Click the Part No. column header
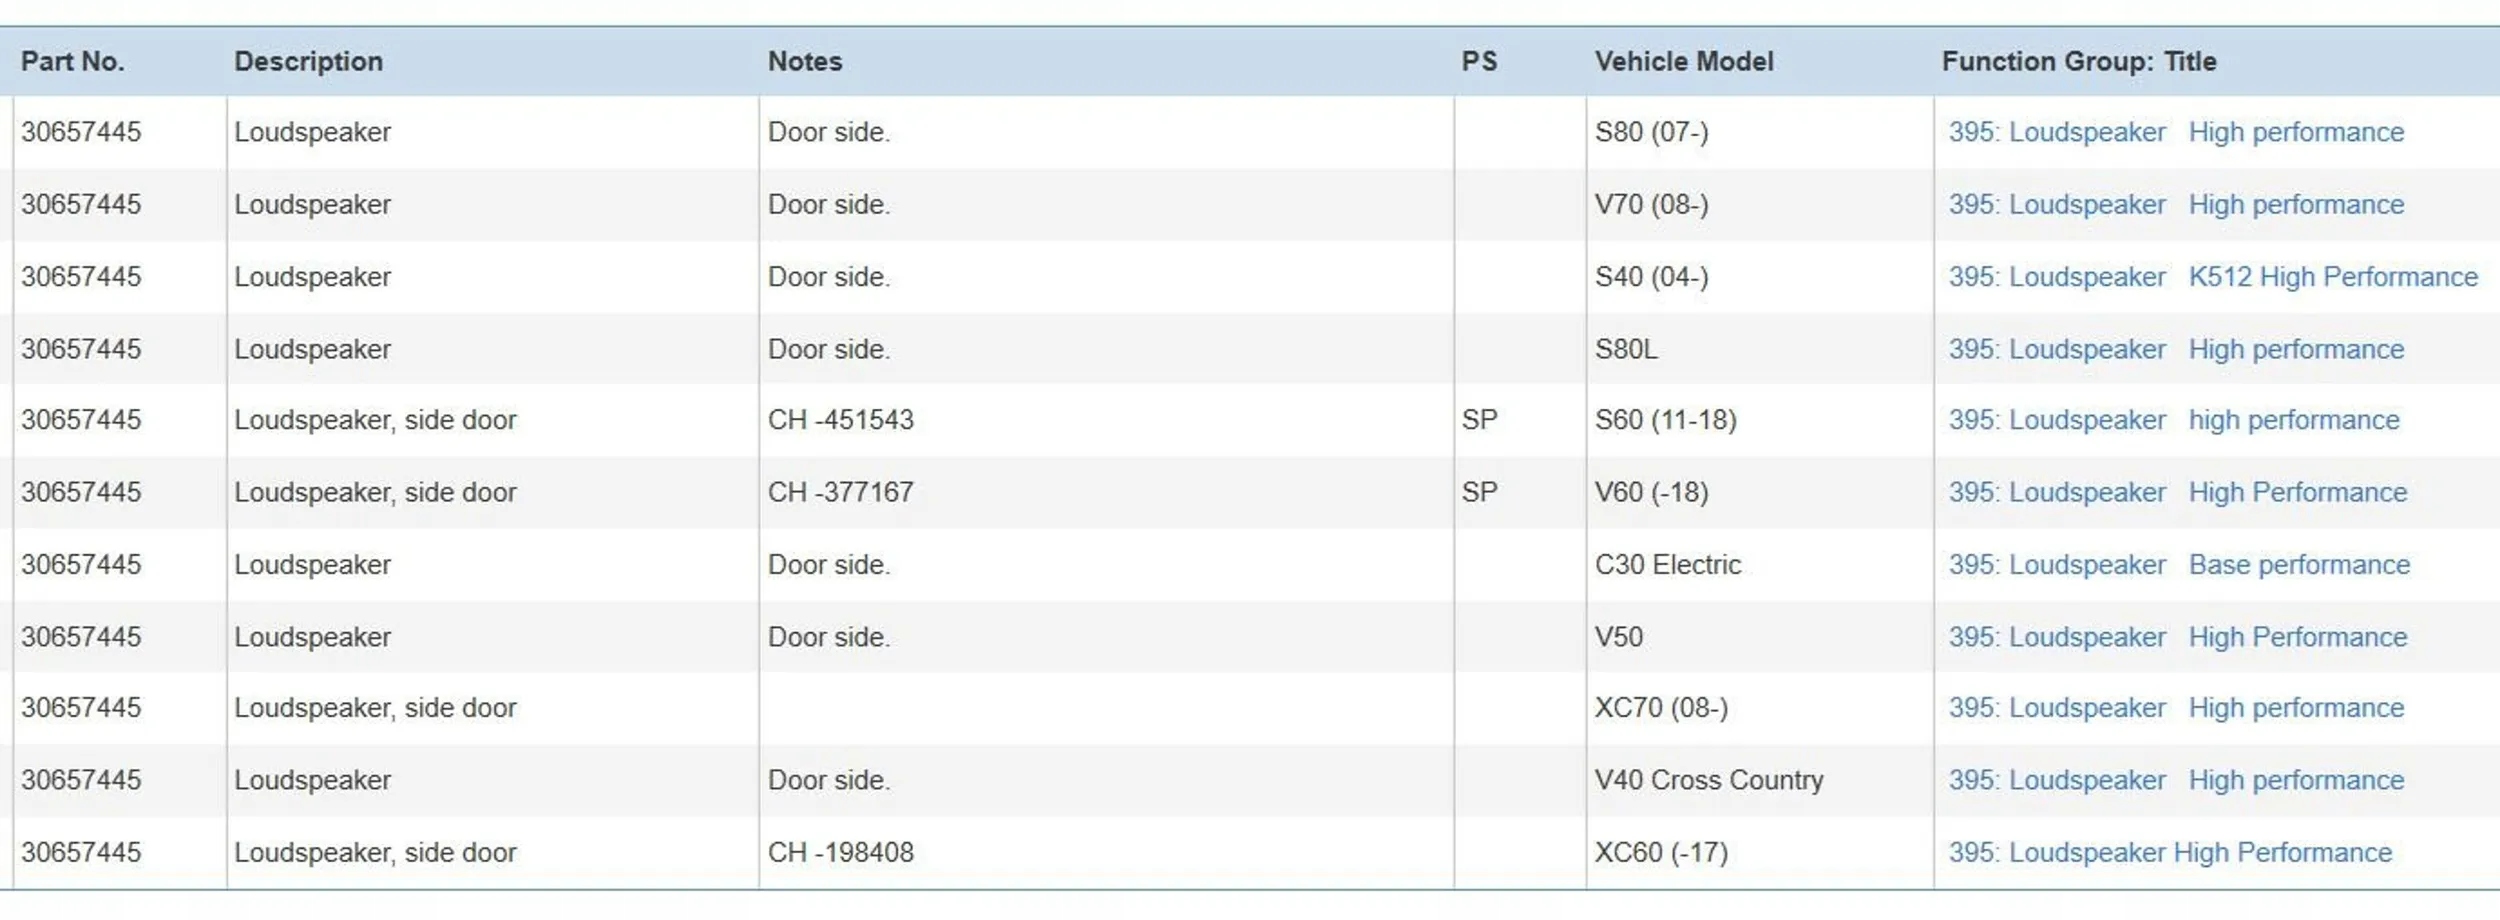The image size is (2500, 920). 73,62
